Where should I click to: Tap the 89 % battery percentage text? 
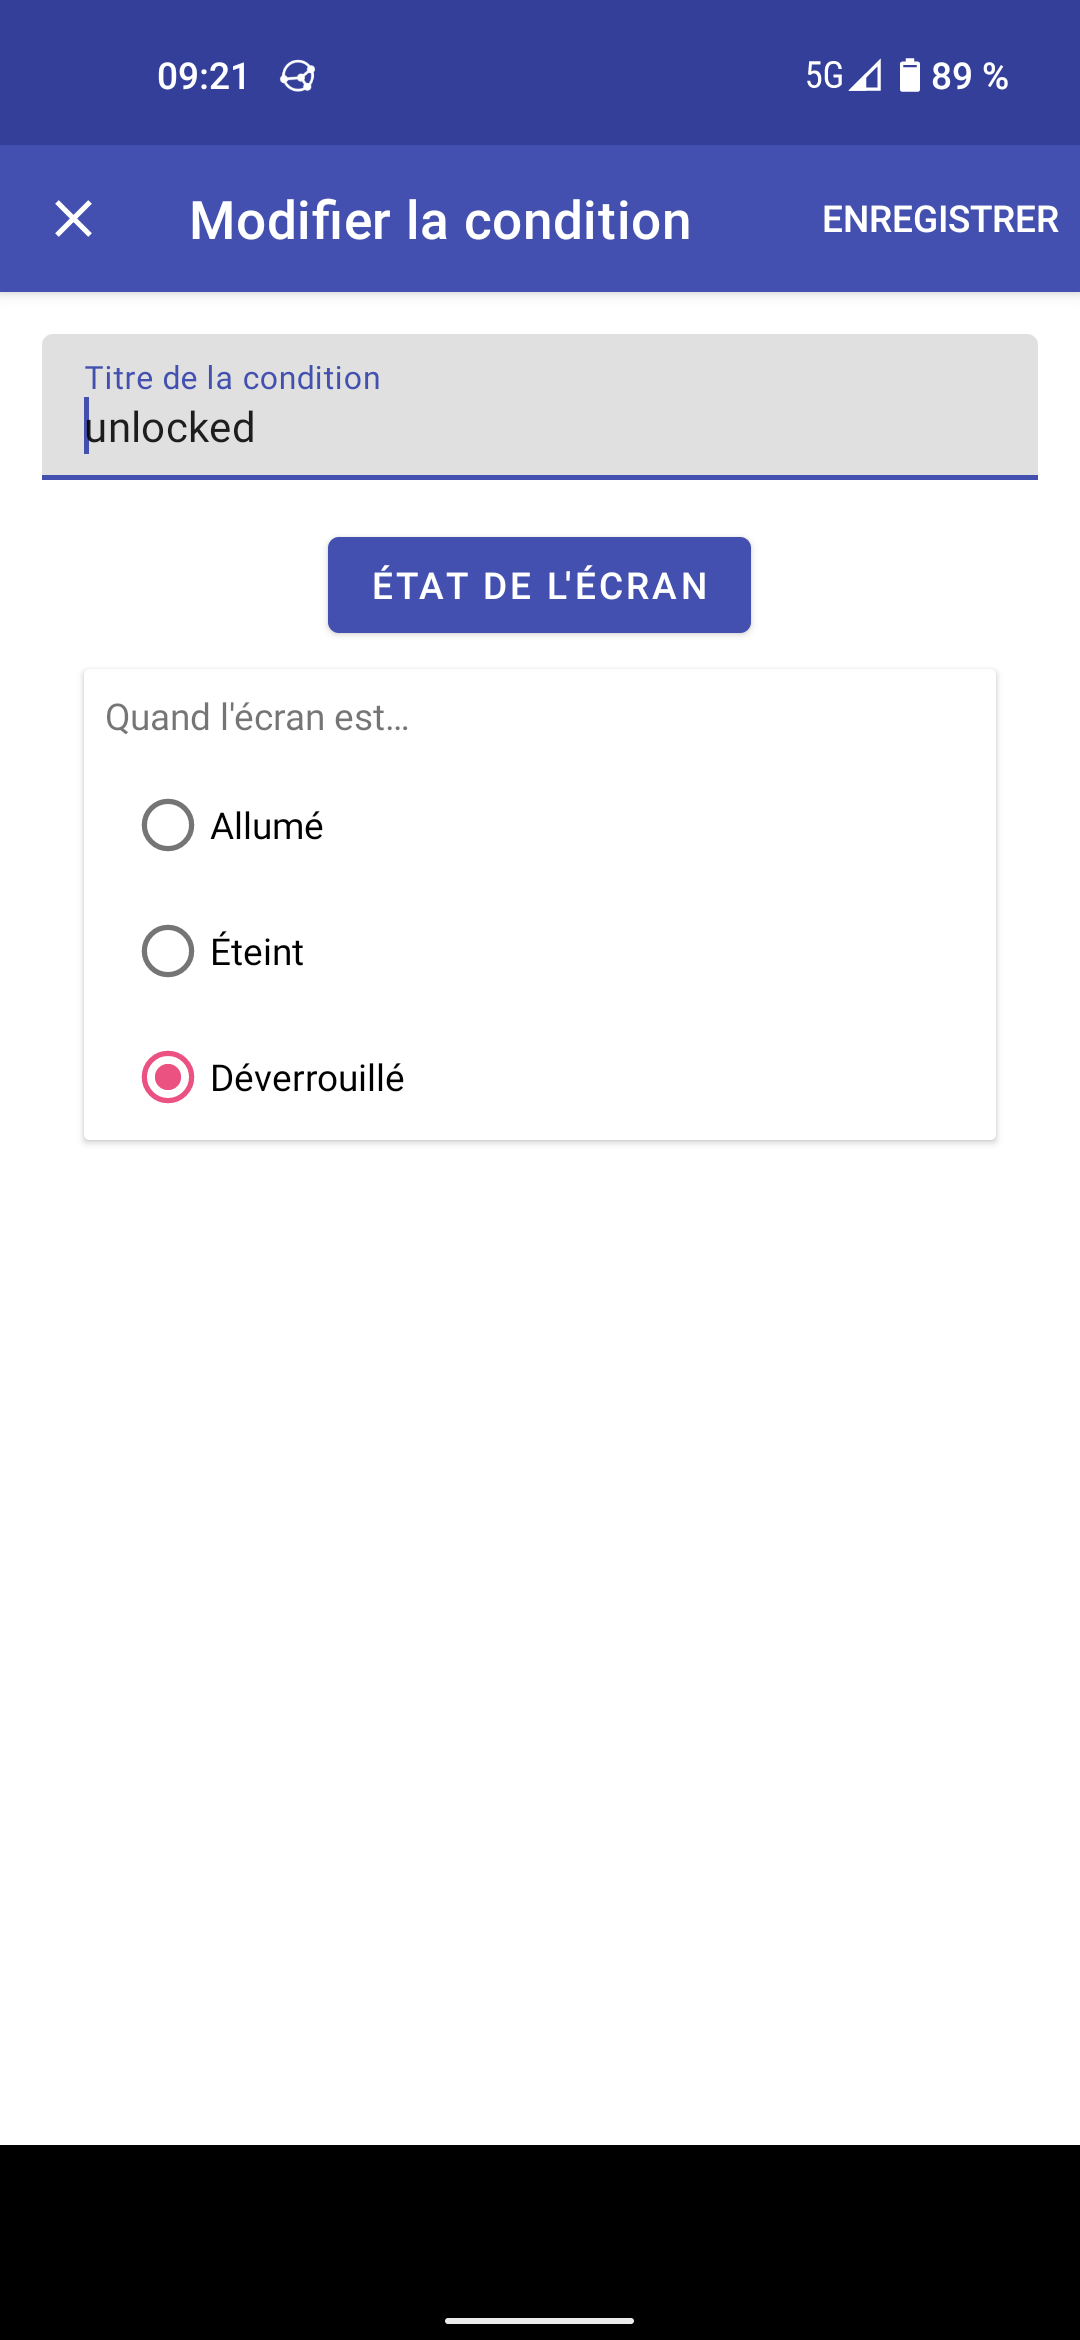969,76
